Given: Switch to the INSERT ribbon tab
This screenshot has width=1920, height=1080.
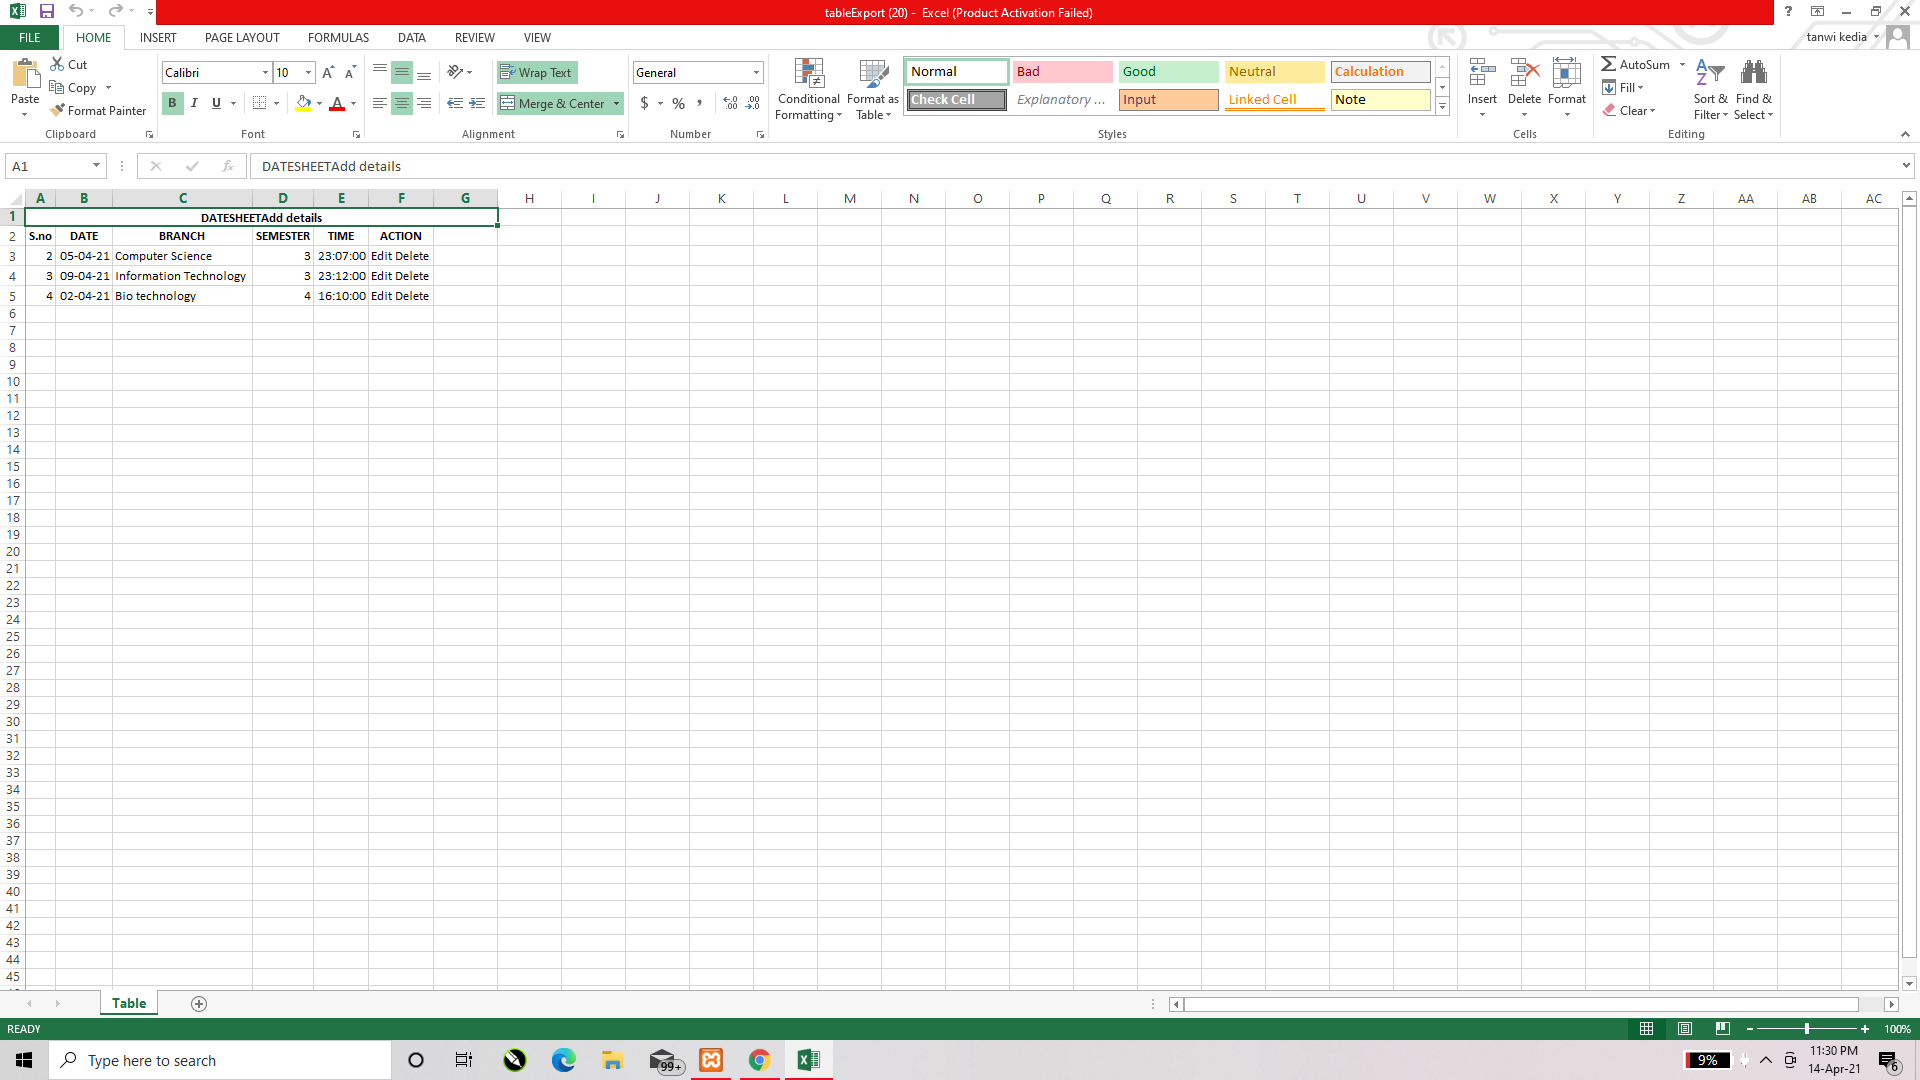Looking at the screenshot, I should pyautogui.click(x=158, y=38).
